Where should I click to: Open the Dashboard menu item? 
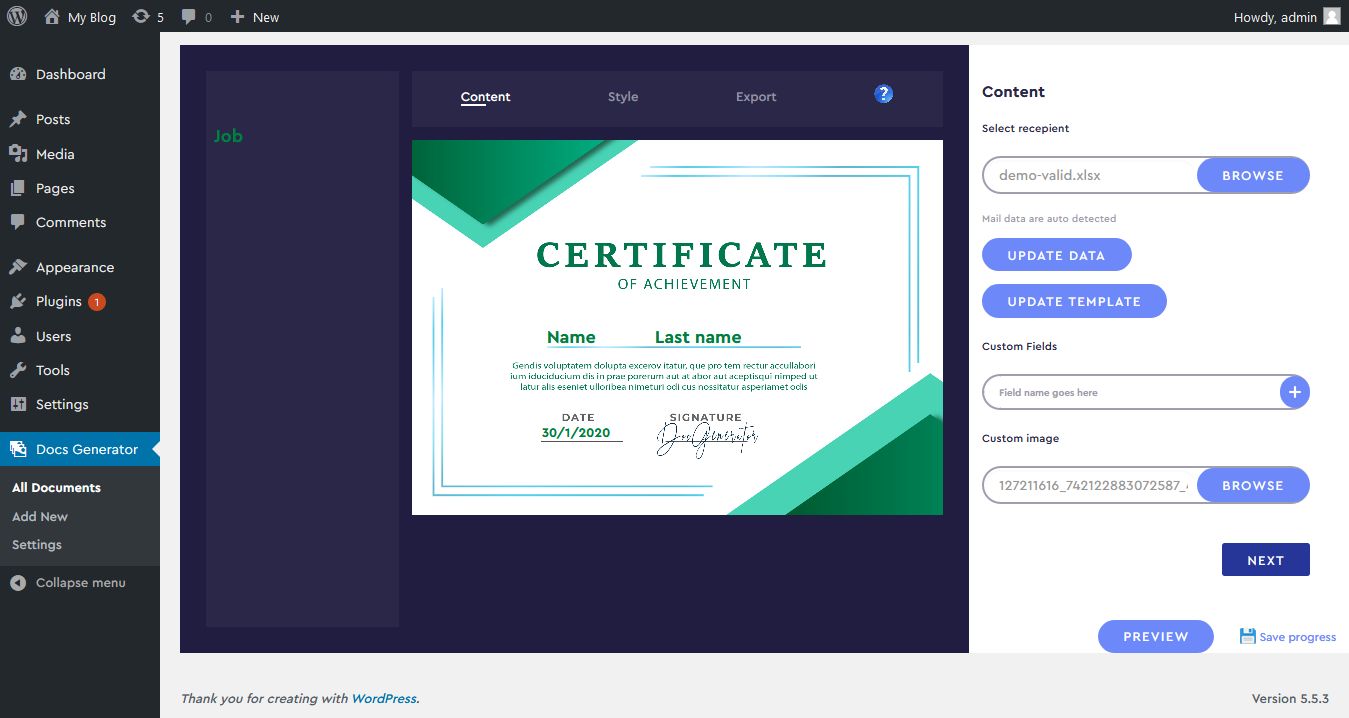(70, 74)
